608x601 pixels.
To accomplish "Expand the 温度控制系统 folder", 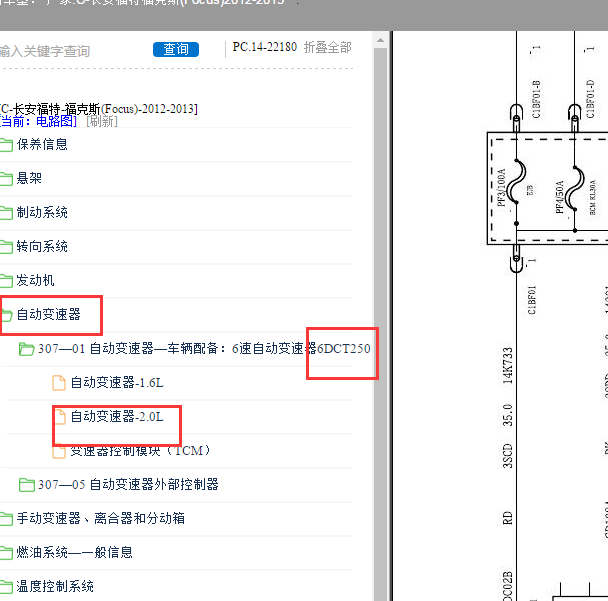I will pos(55,587).
